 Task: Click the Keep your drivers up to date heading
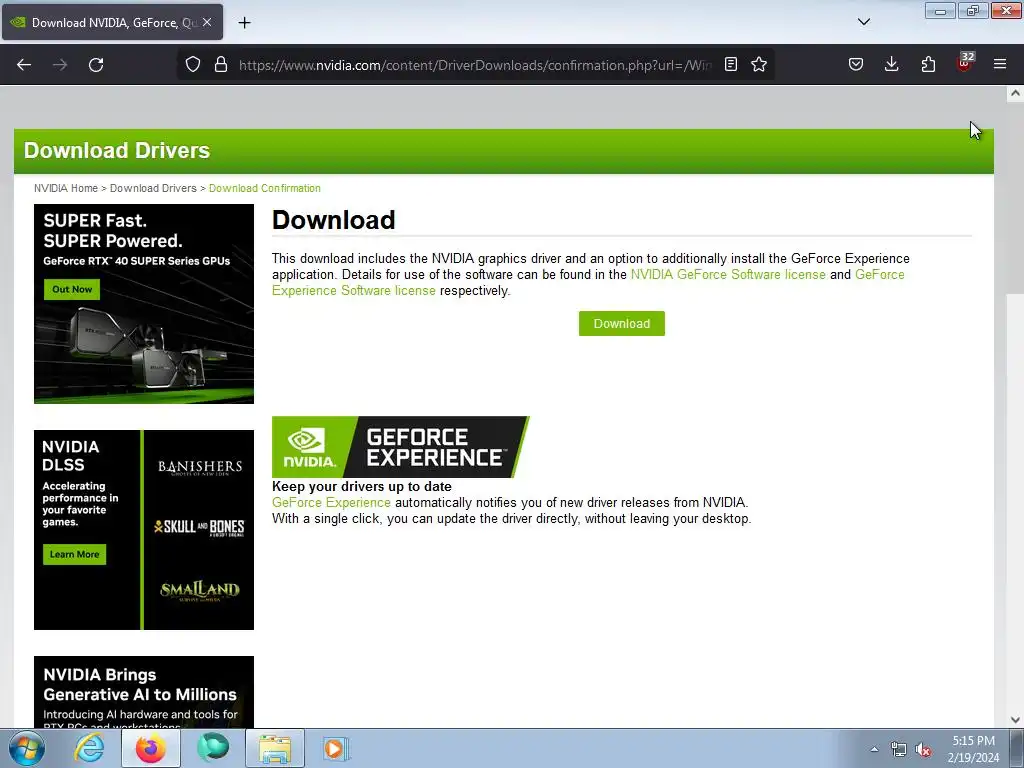[x=362, y=487]
